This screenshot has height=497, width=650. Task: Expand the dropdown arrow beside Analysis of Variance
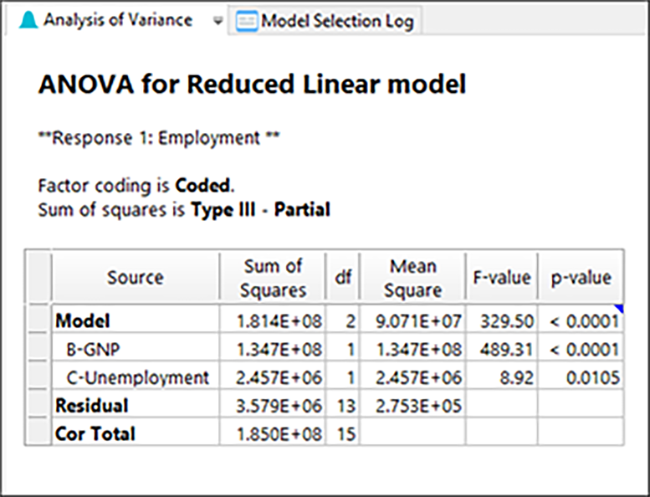[218, 21]
